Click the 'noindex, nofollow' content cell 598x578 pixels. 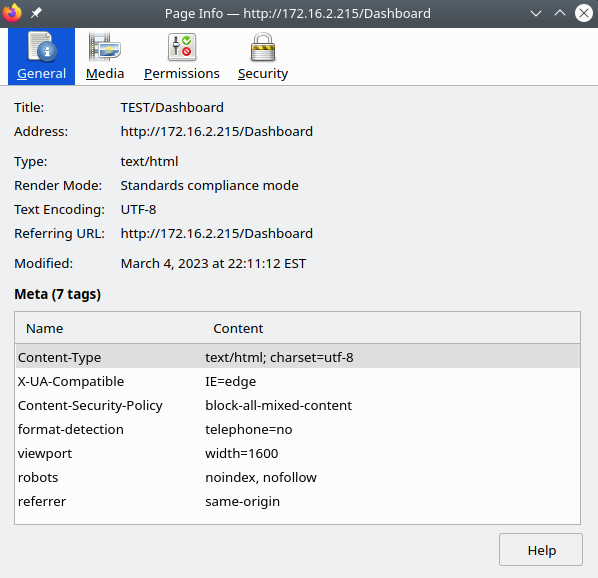point(261,477)
